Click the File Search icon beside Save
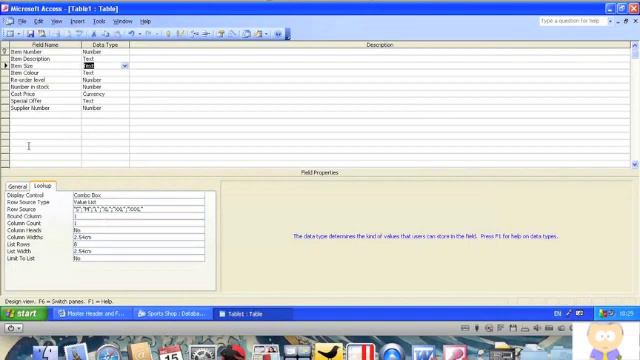The width and height of the screenshot is (640, 360). click(x=42, y=34)
